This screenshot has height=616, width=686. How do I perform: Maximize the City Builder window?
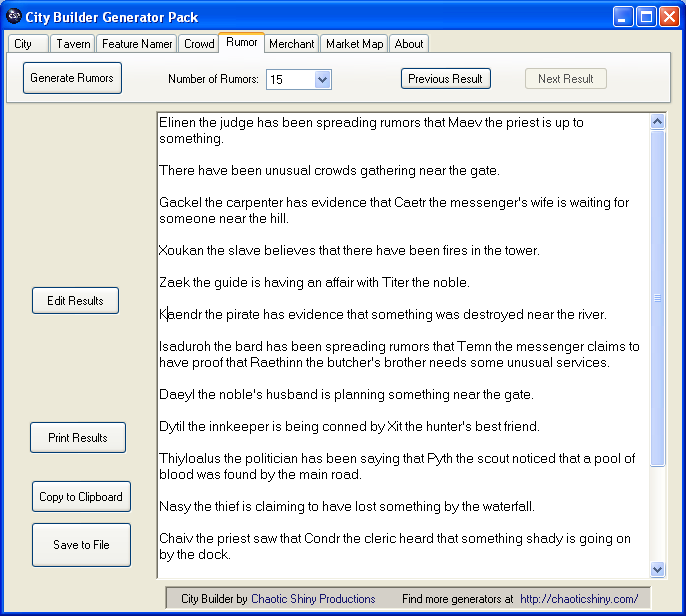pos(646,17)
